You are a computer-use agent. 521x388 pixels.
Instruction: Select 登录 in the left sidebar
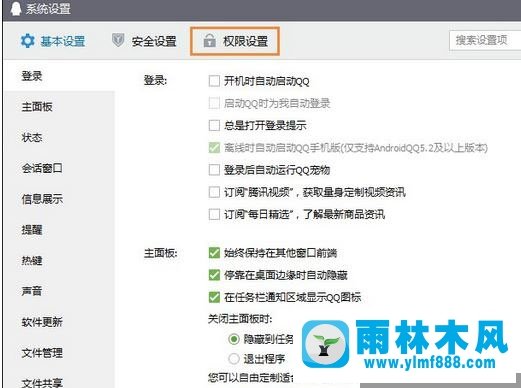point(32,76)
